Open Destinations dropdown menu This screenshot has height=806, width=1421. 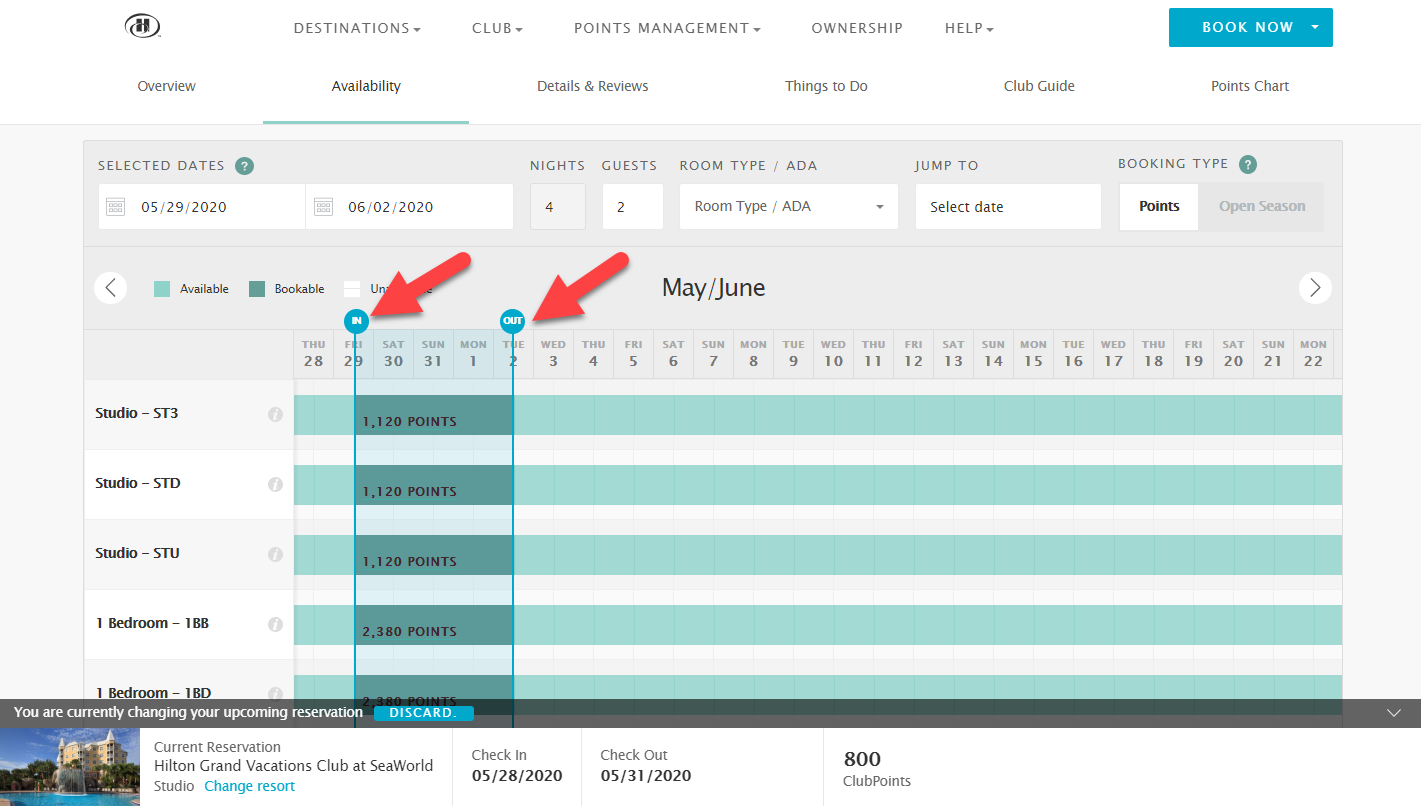coord(357,29)
